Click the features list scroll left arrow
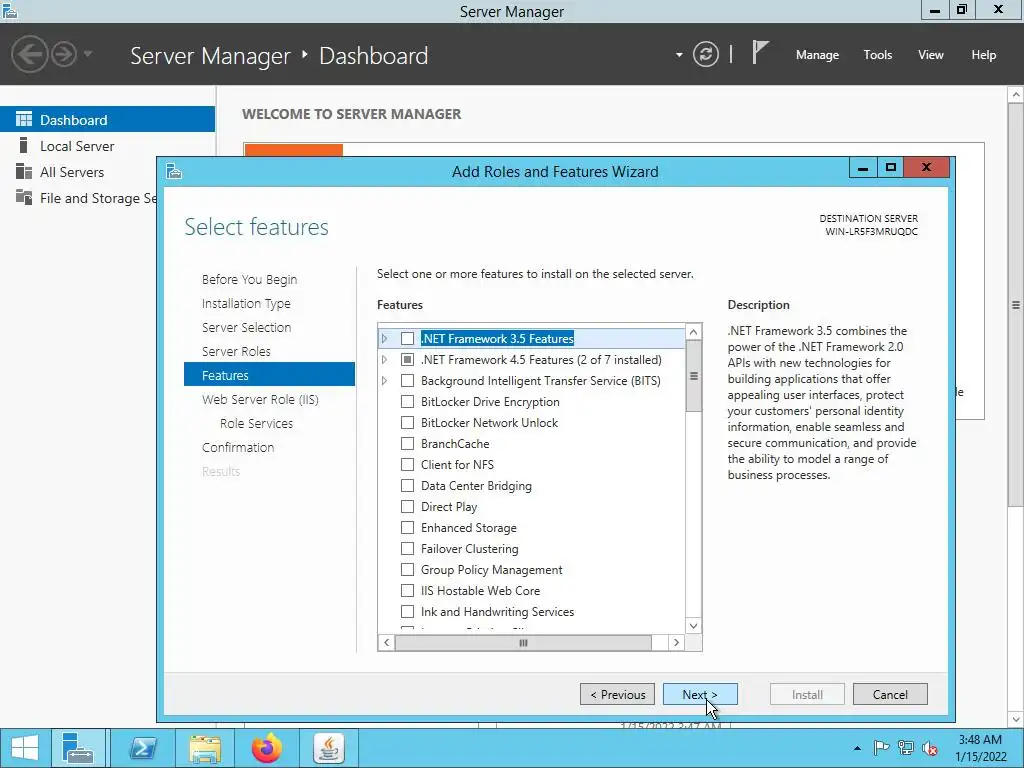Viewport: 1024px width, 768px height. (x=386, y=643)
